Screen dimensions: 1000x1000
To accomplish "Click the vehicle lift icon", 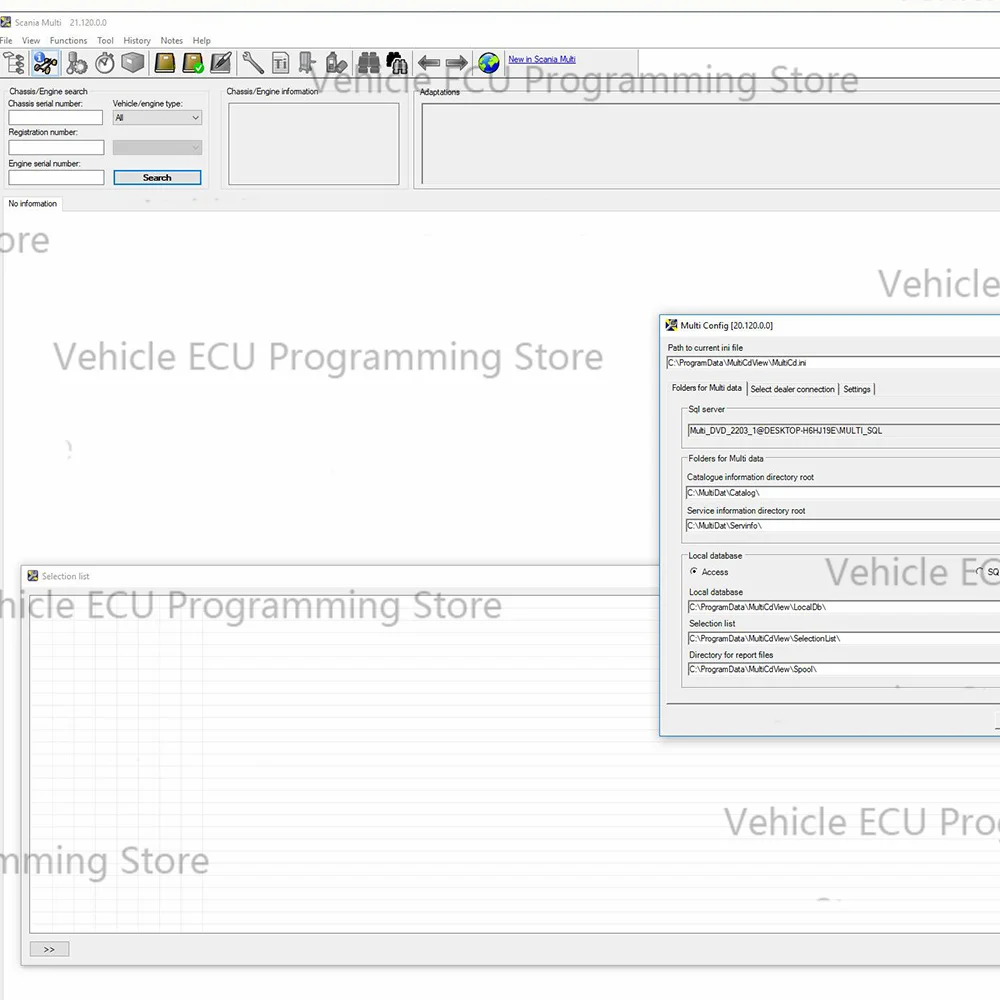I will click(307, 63).
